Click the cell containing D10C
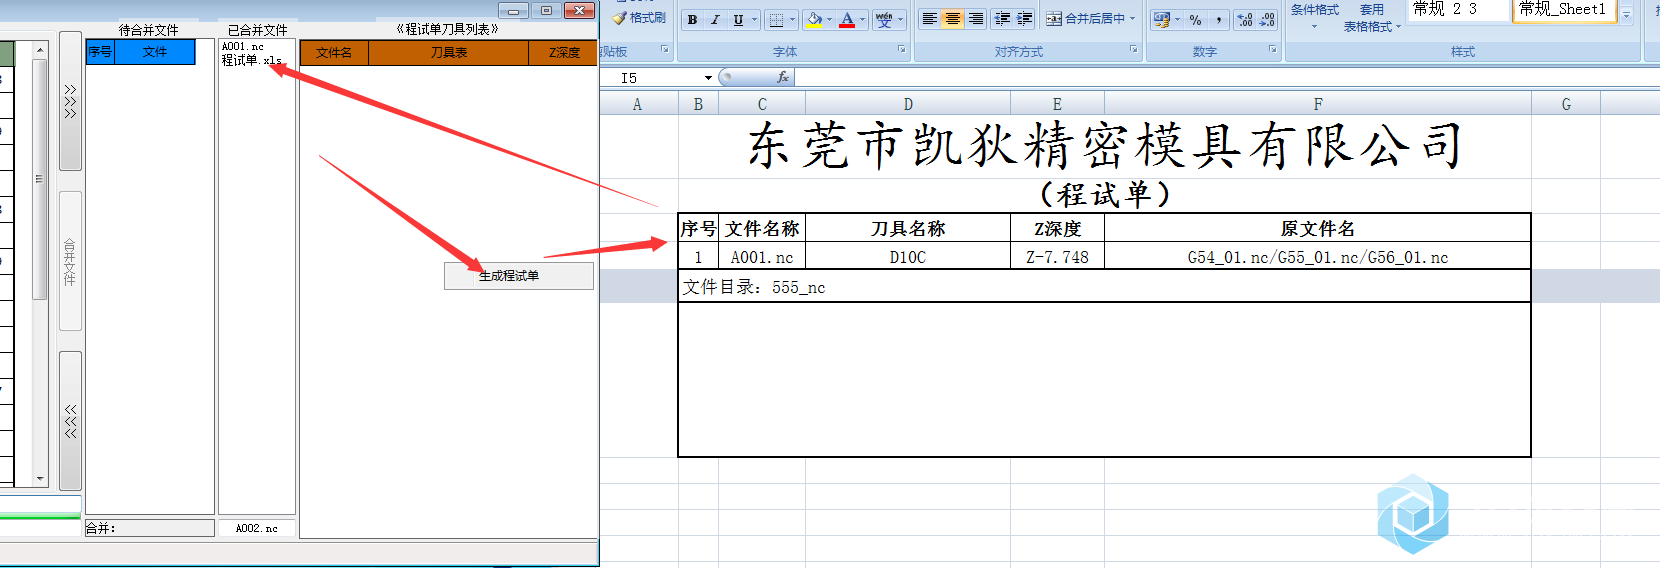The width and height of the screenshot is (1660, 568). (908, 257)
